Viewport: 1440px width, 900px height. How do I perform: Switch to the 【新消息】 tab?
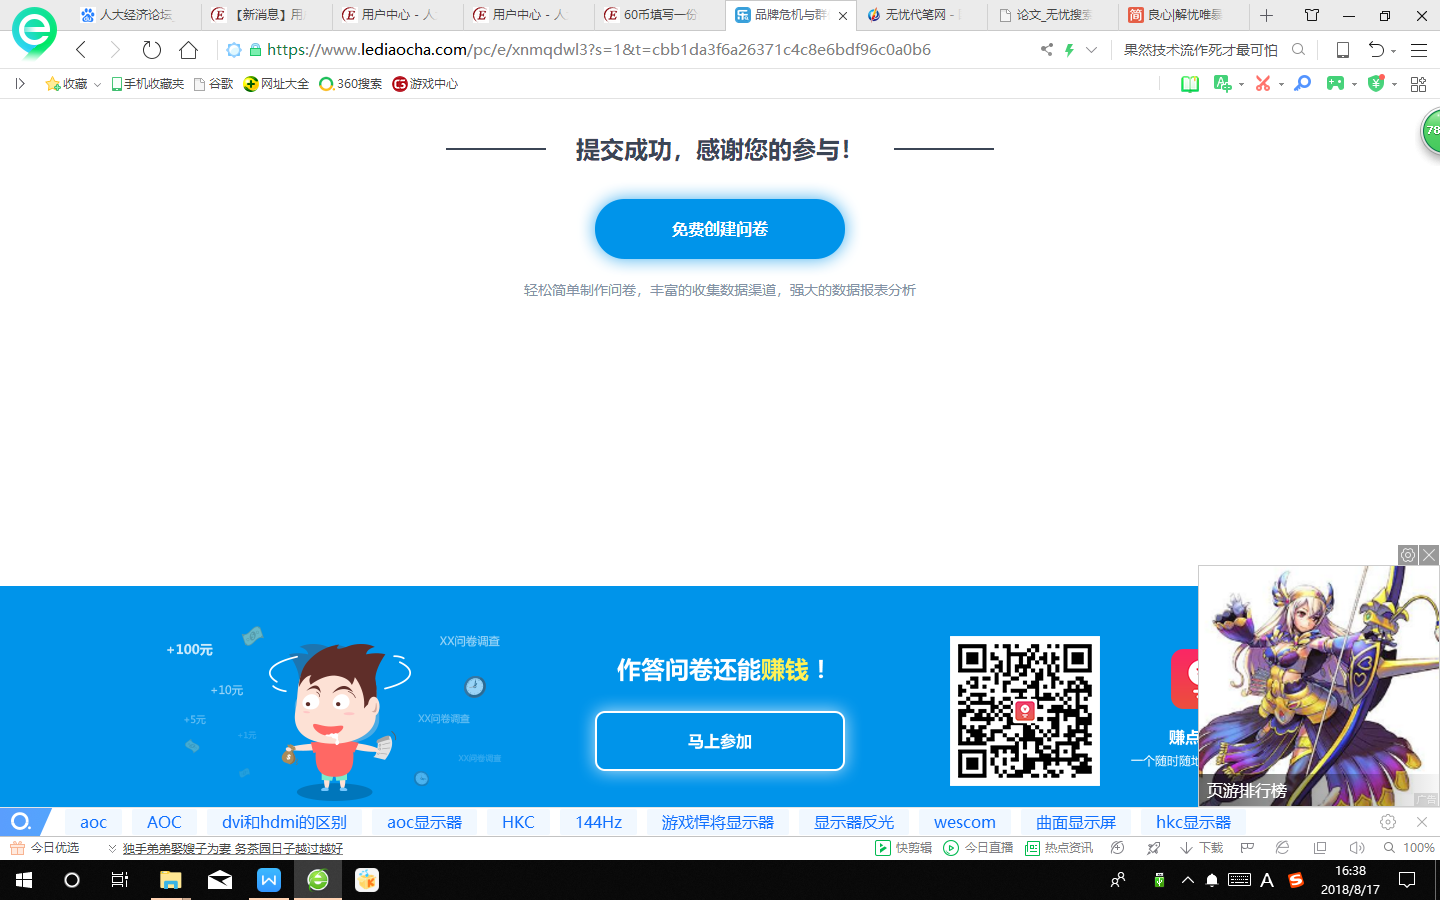click(x=267, y=15)
